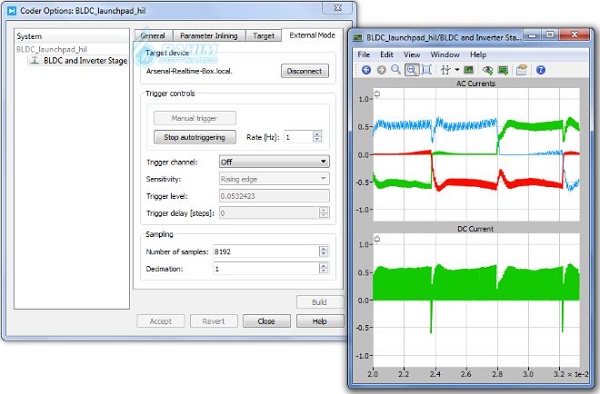Screen dimensions: 600x394
Task: Click the Disconnect button
Action: [x=305, y=71]
